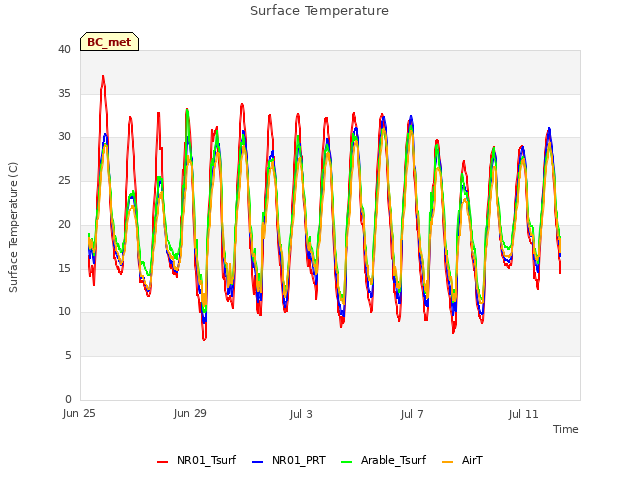Click the Surface Temperature chart title
Image resolution: width=640 pixels, height=480 pixels.
(319, 11)
